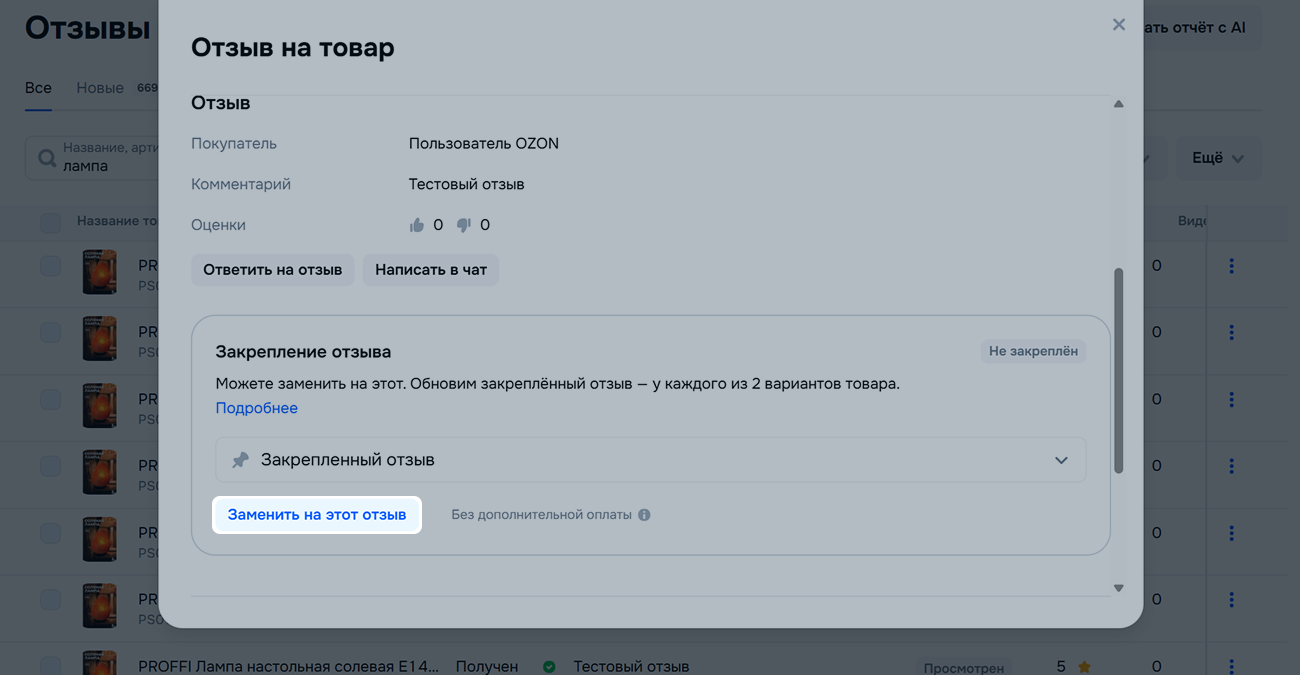Image resolution: width=1300 pixels, height=675 pixels.
Task: Click the search magnifier icon
Action: (x=46, y=158)
